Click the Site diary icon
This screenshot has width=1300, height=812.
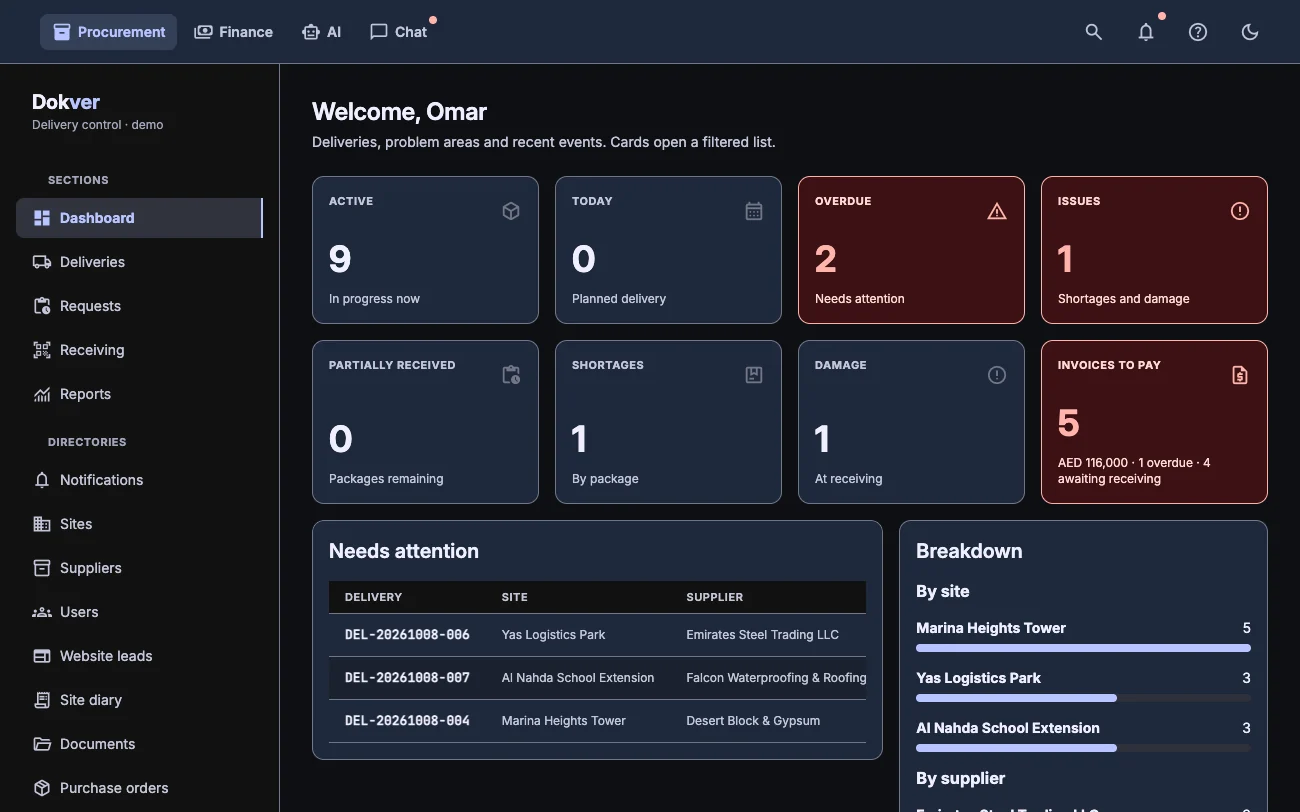[42, 700]
